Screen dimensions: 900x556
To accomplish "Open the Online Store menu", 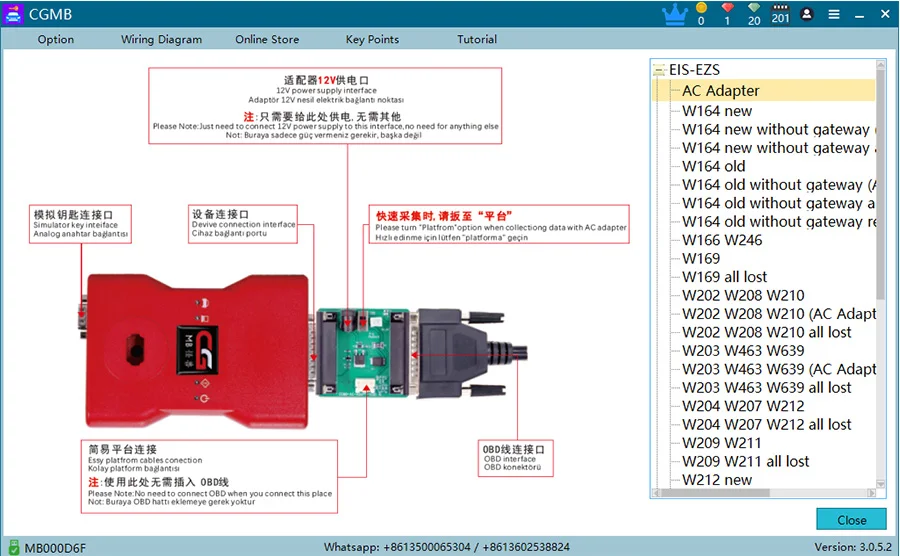I will [x=267, y=40].
